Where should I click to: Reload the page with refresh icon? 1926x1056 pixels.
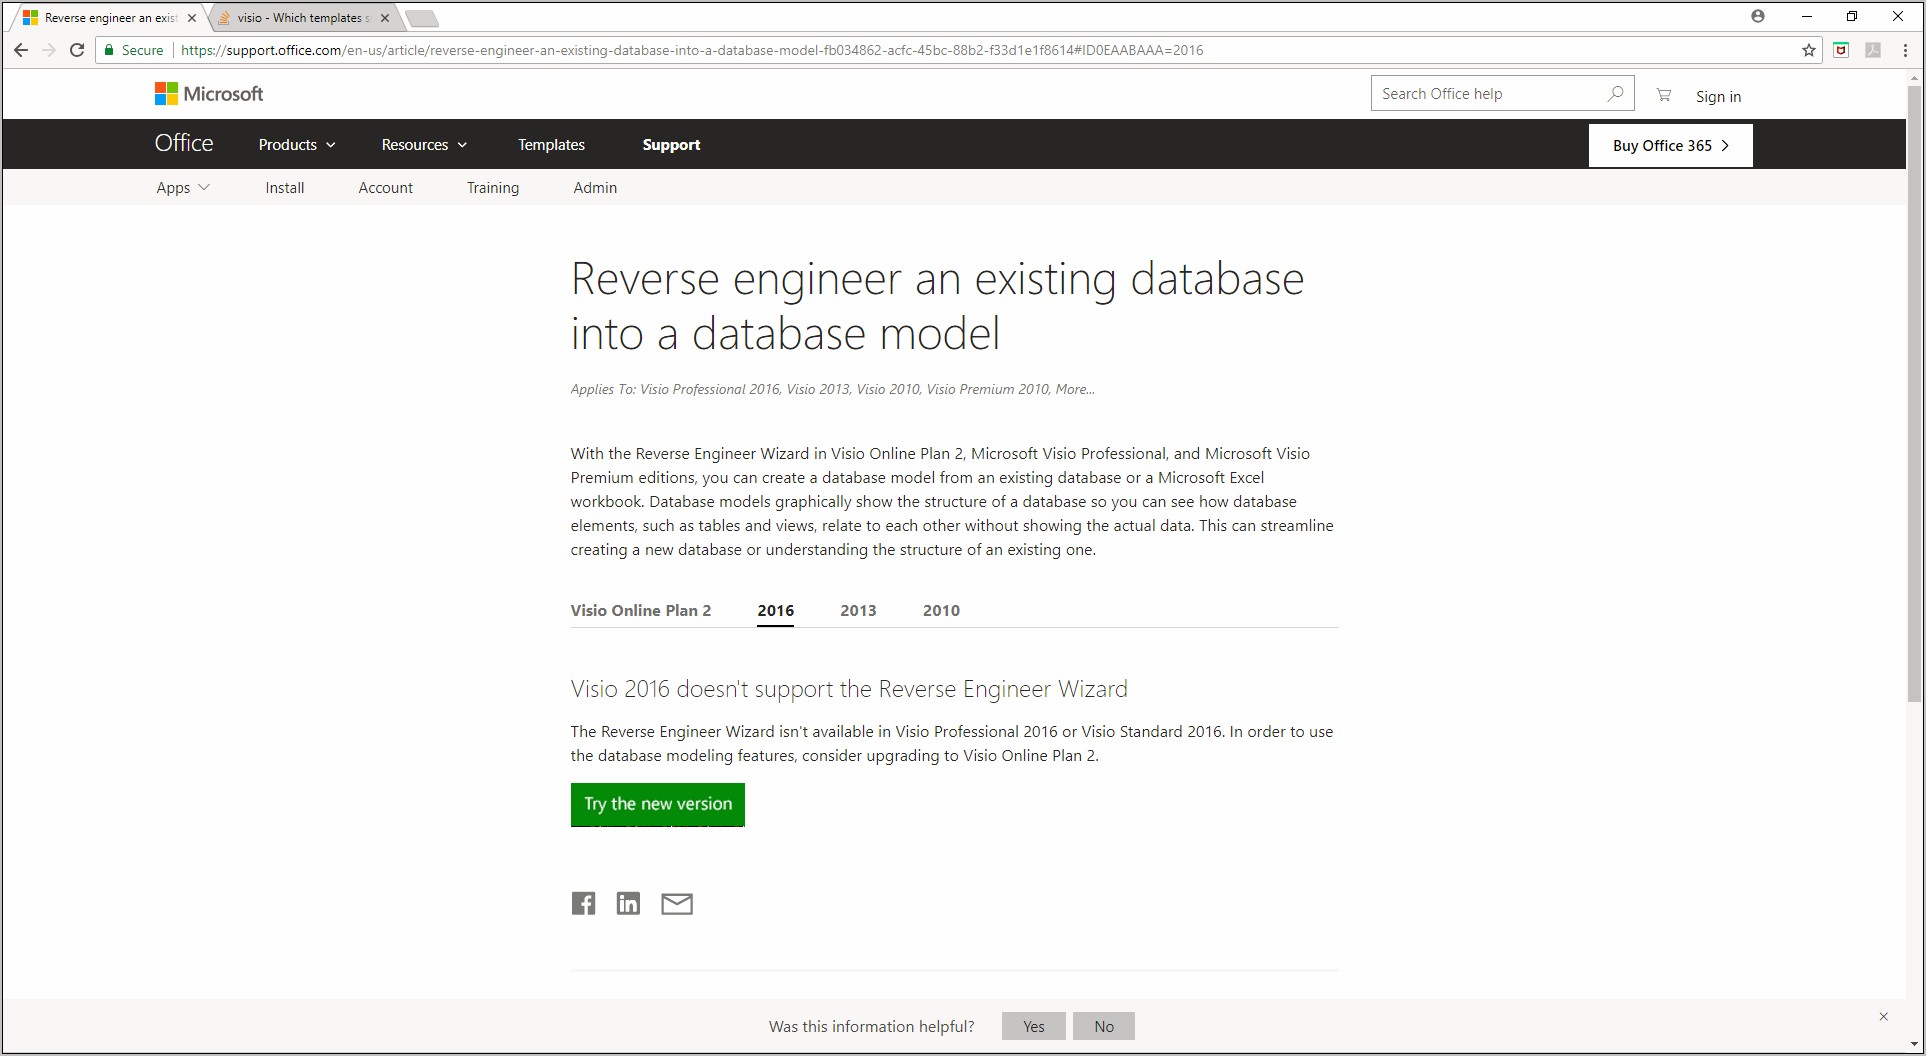tap(77, 50)
